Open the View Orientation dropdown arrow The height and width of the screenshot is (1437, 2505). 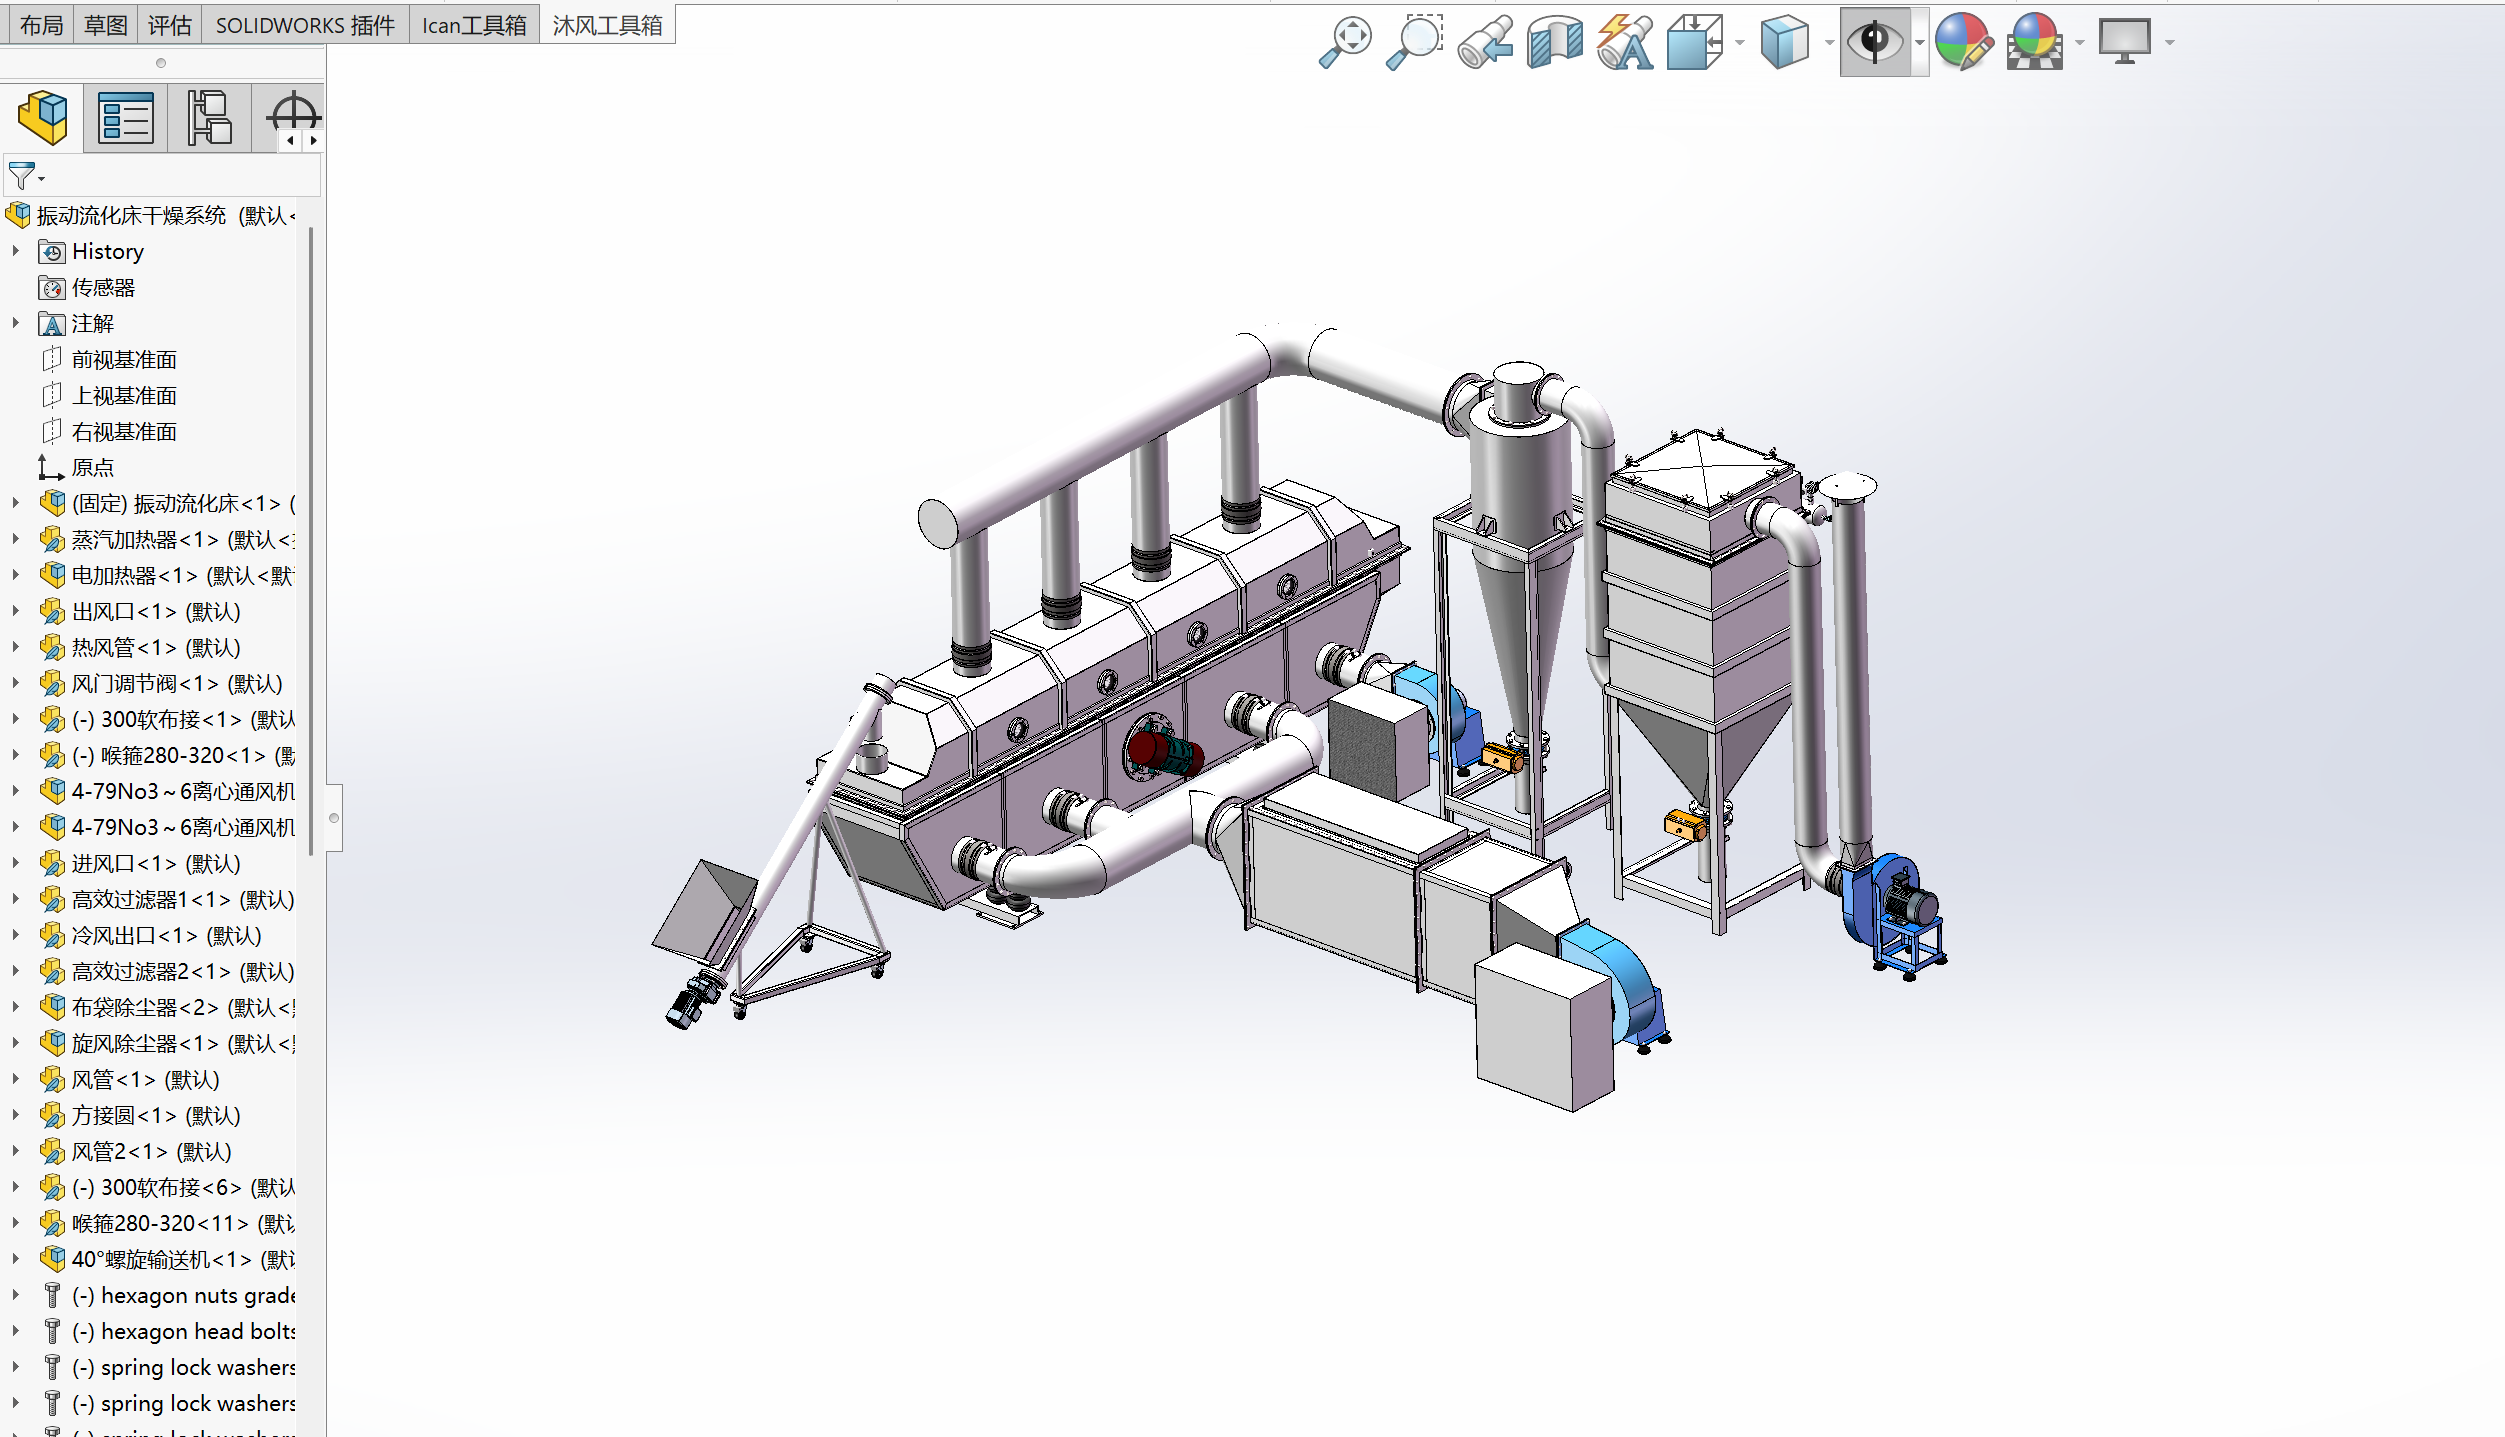point(1740,42)
